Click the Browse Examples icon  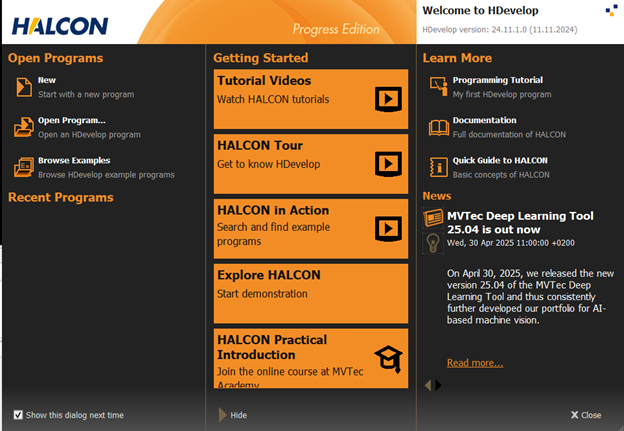tap(24, 167)
